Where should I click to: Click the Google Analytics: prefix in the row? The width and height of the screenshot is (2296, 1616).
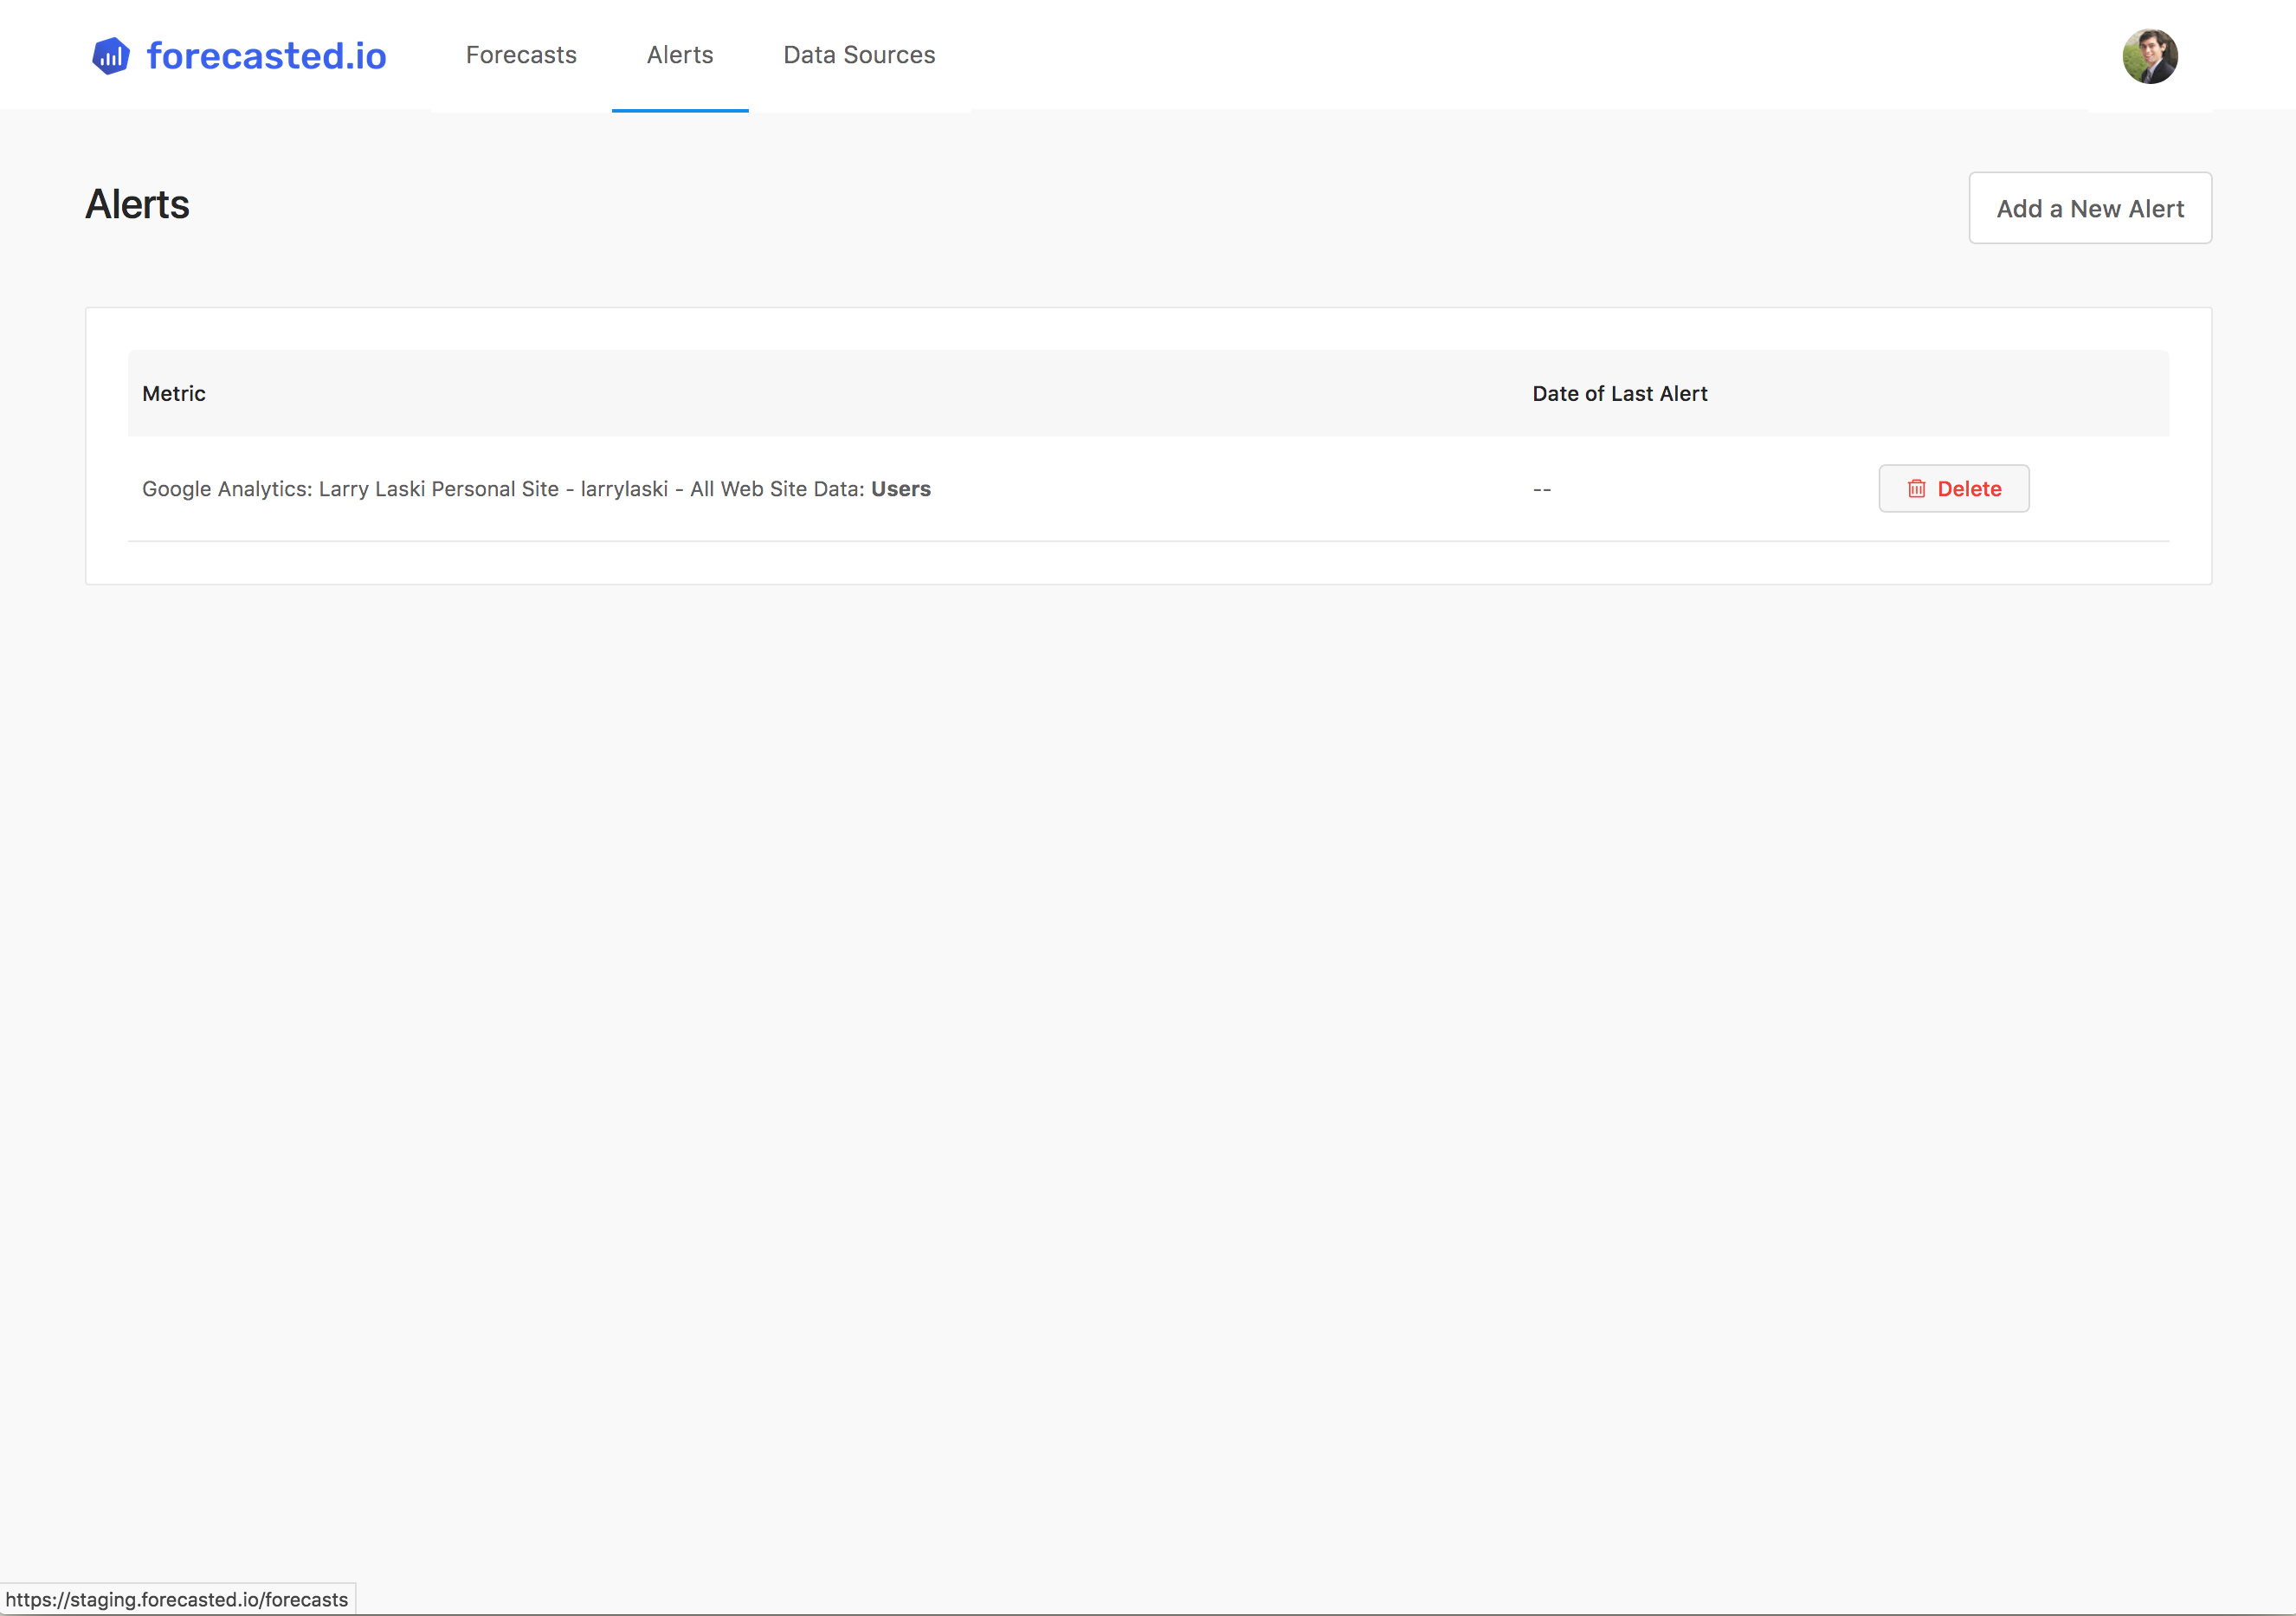coord(227,489)
